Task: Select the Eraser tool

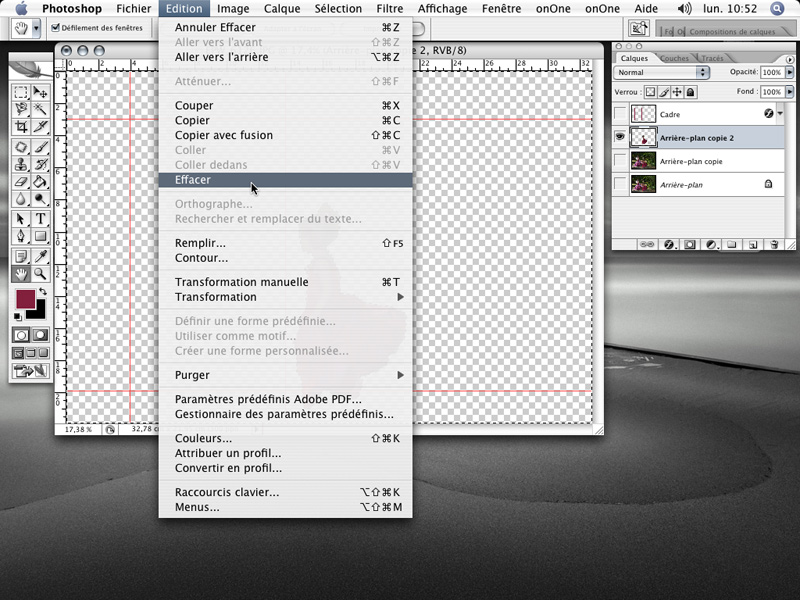Action: tap(21, 181)
